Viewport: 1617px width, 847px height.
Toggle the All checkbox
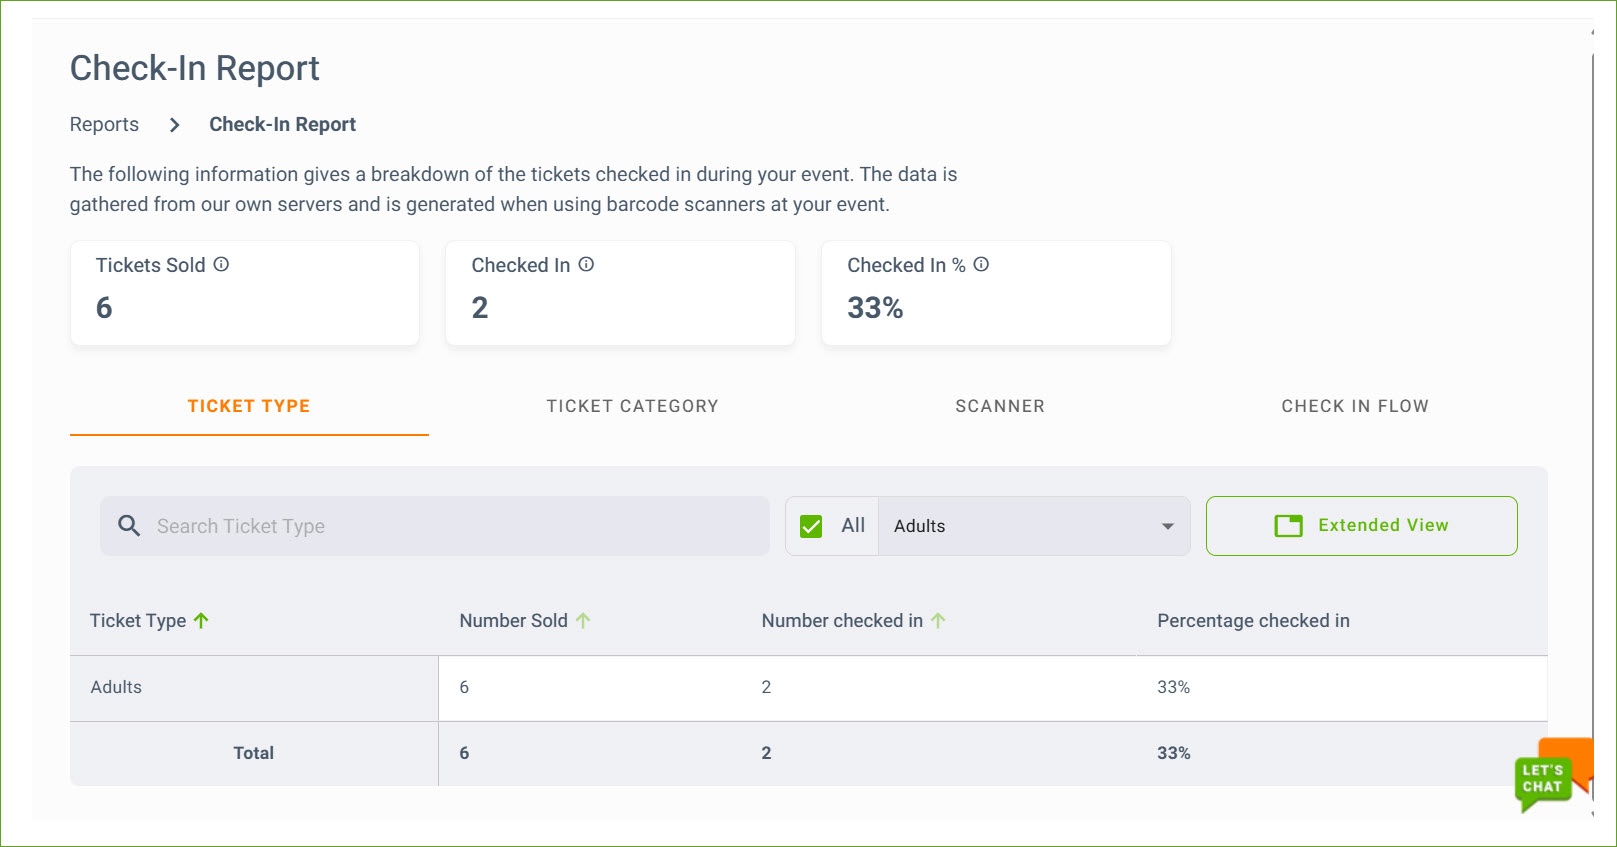coord(811,526)
